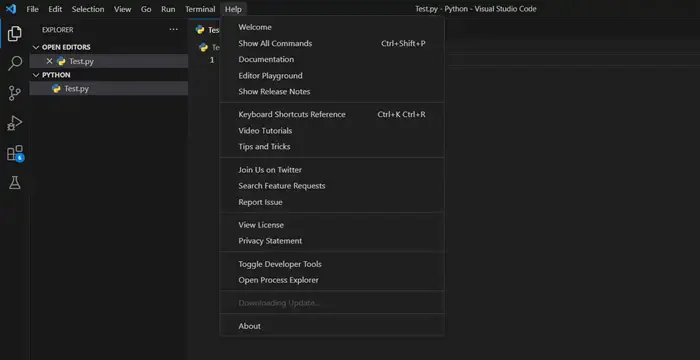Open the Explorer view in the activity bar
Viewport: 700px width, 360px height.
coord(14,33)
